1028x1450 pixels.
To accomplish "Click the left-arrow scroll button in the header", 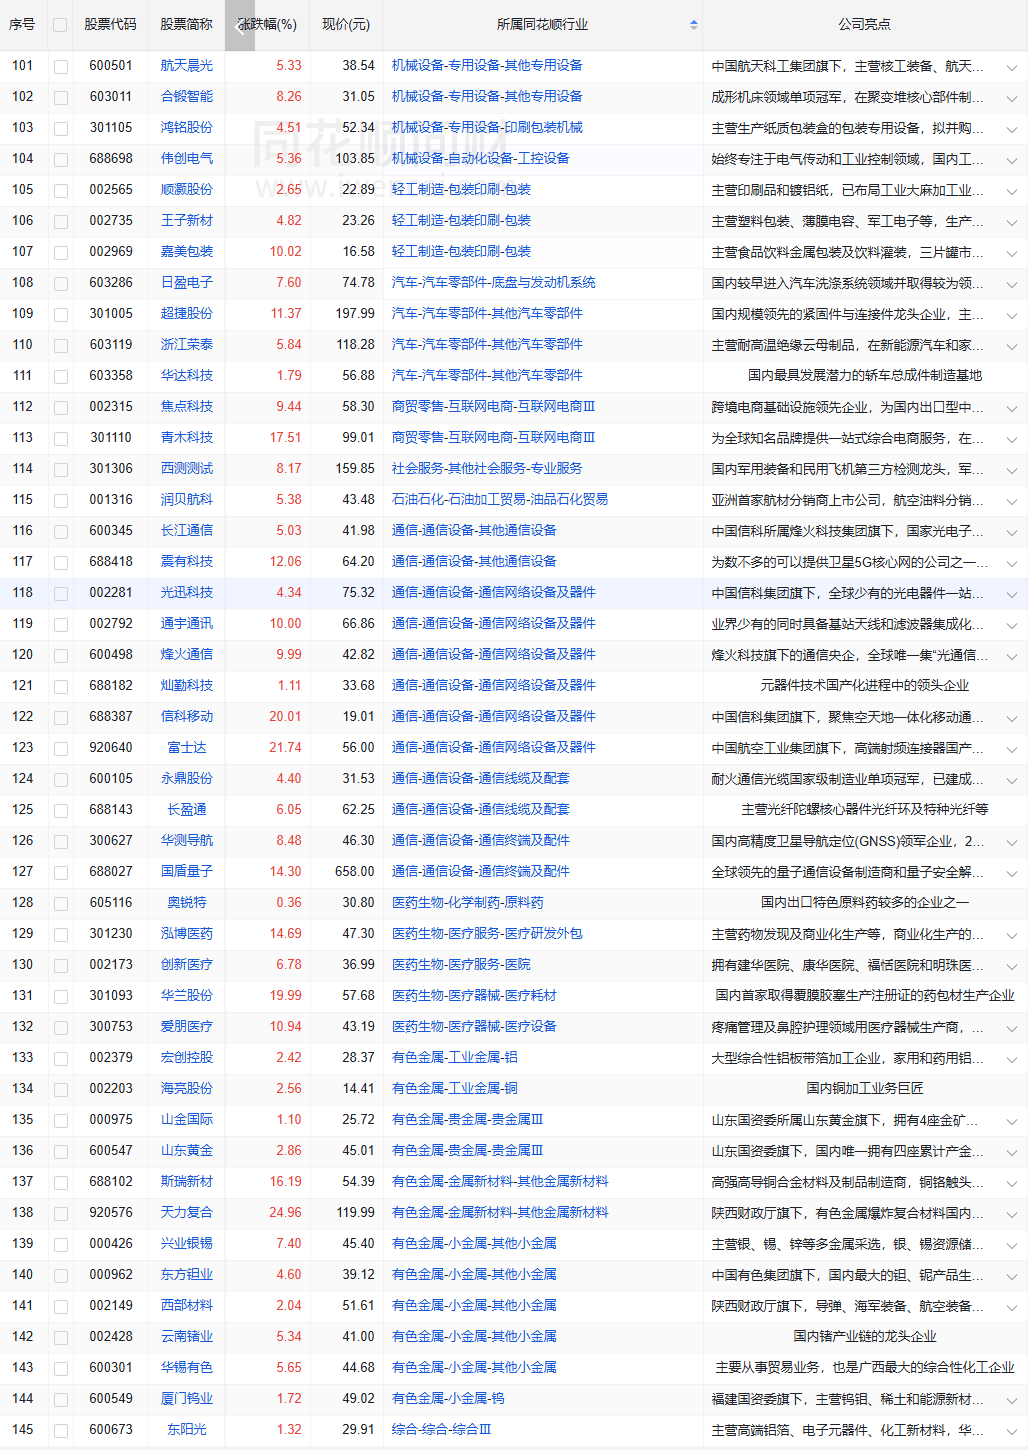I will (239, 25).
